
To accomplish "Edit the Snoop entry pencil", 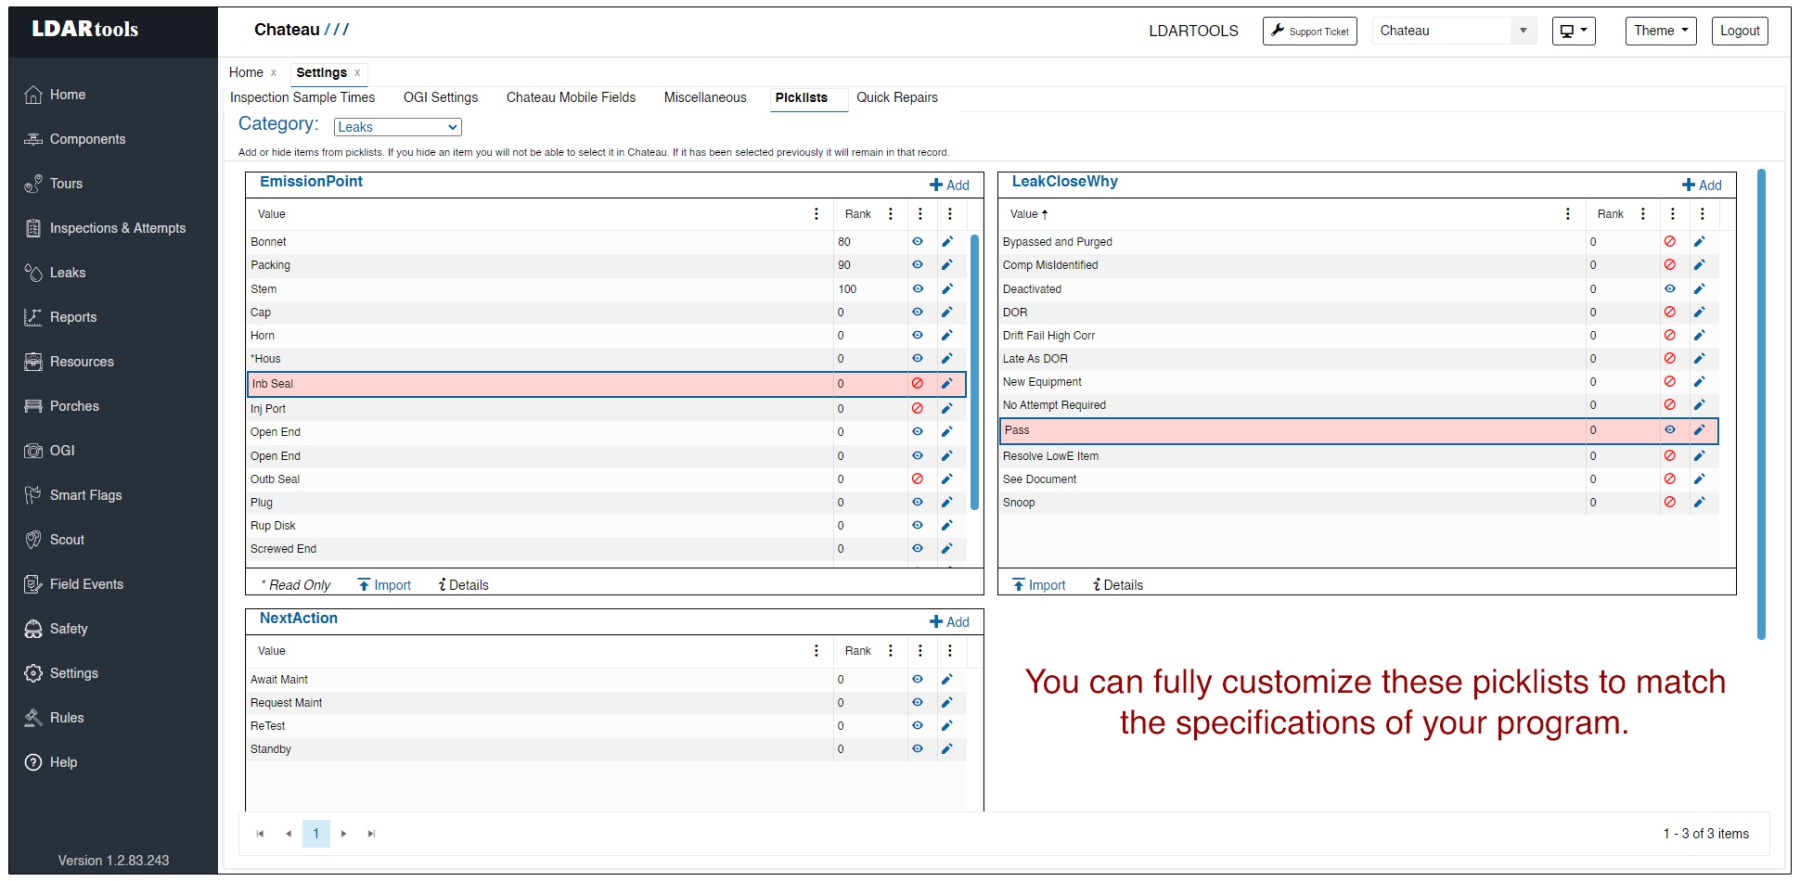I will point(1699,502).
